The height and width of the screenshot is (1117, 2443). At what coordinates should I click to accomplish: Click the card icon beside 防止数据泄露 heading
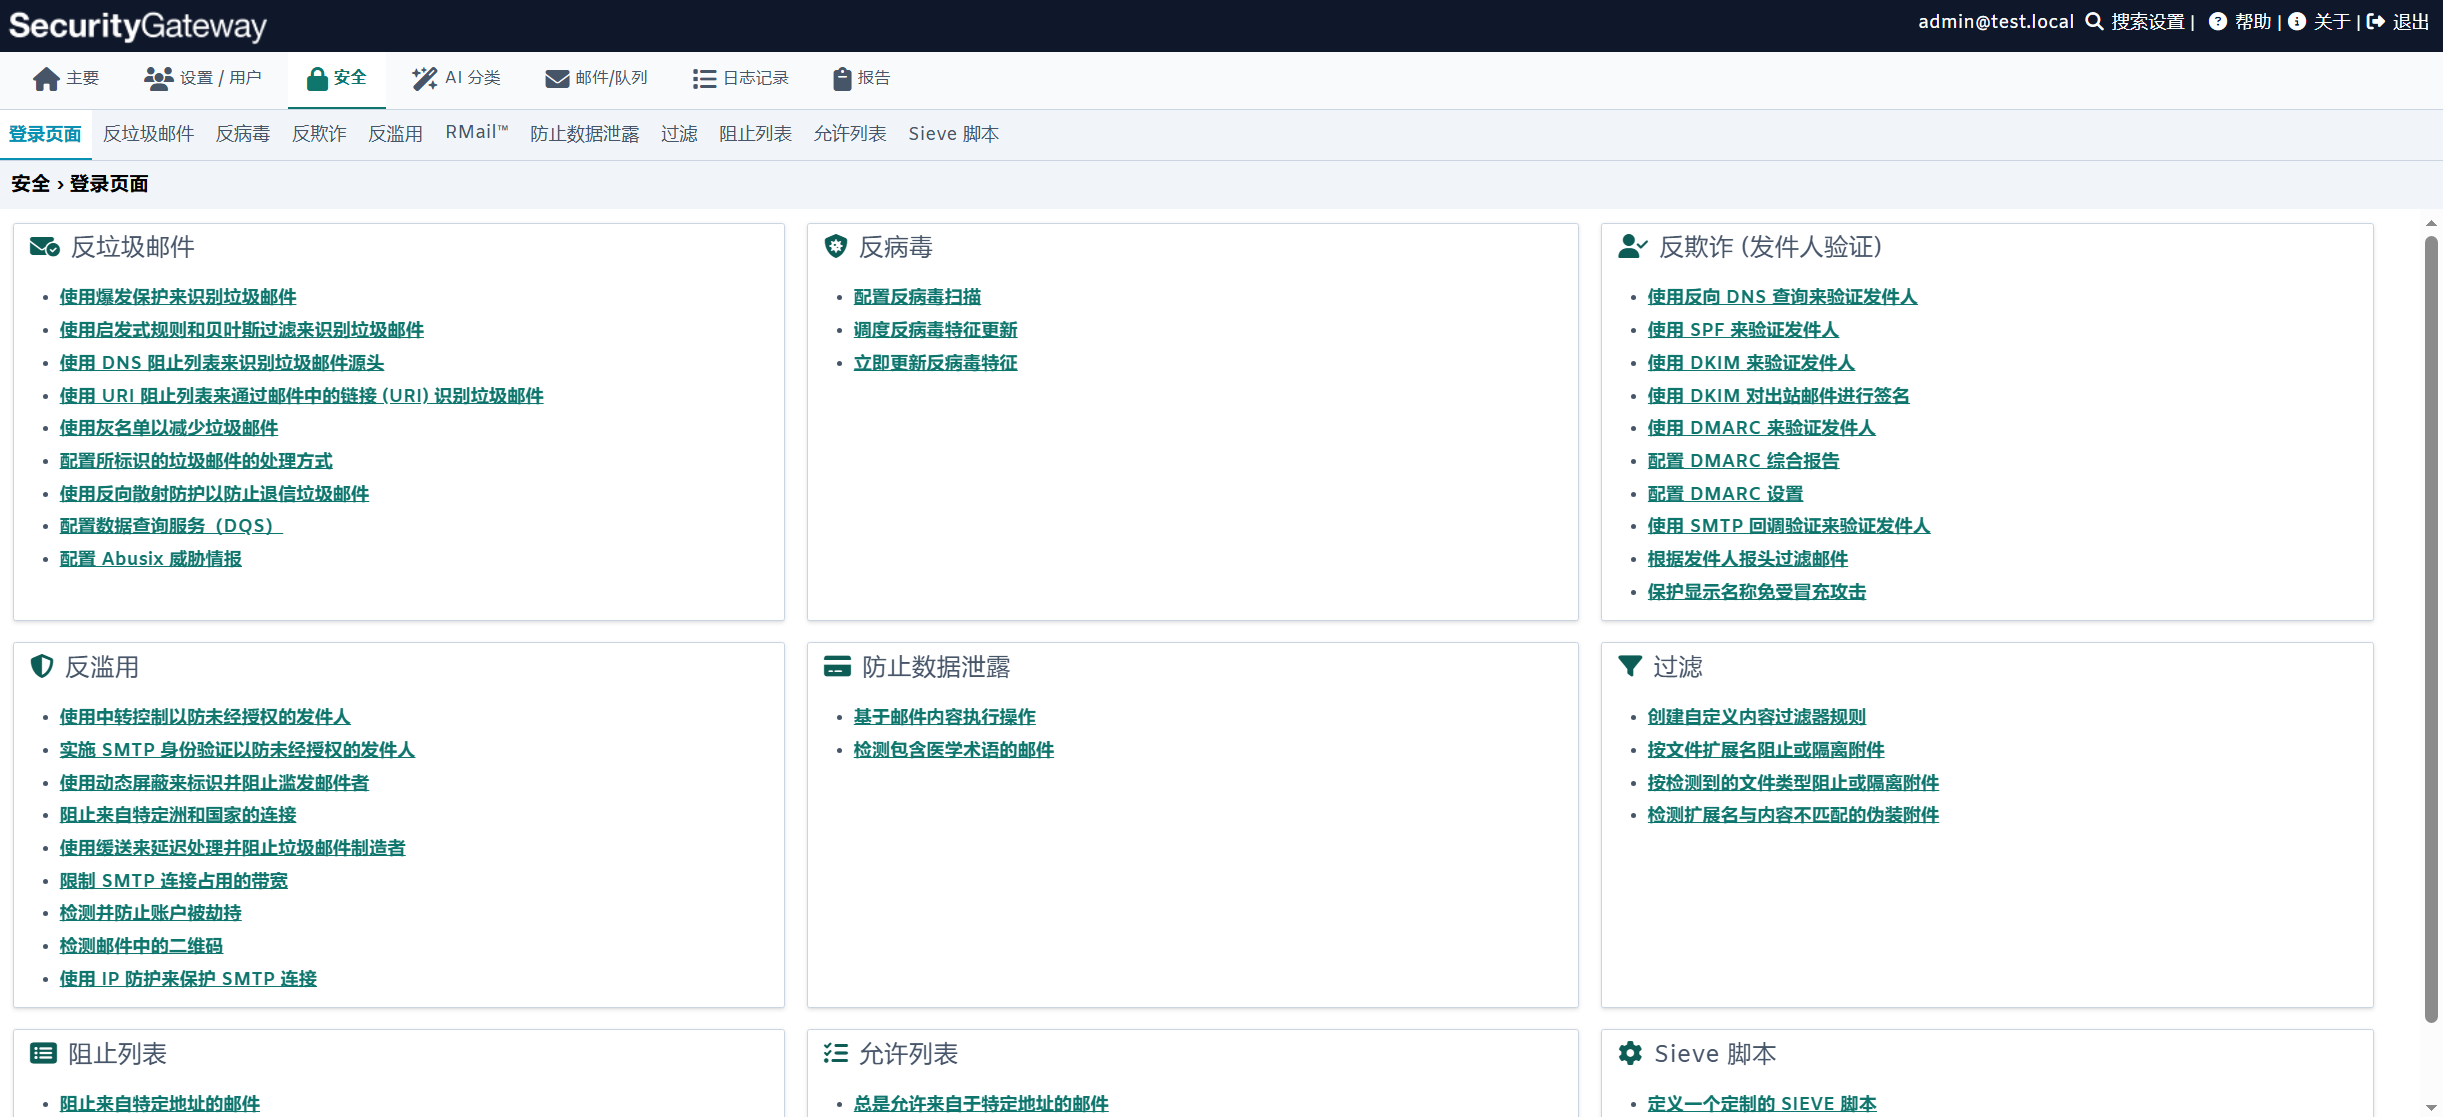(837, 666)
